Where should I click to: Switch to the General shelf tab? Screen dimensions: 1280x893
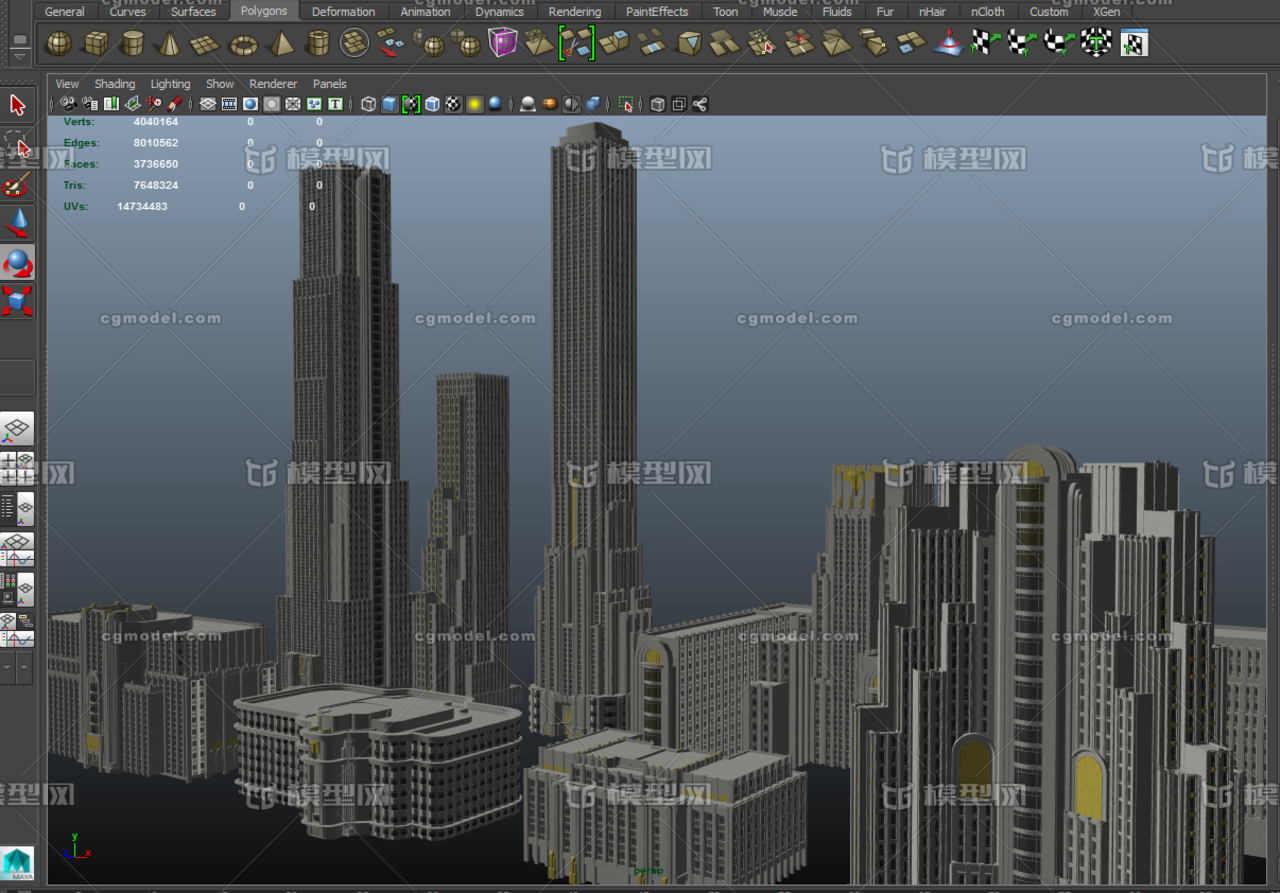pos(65,12)
